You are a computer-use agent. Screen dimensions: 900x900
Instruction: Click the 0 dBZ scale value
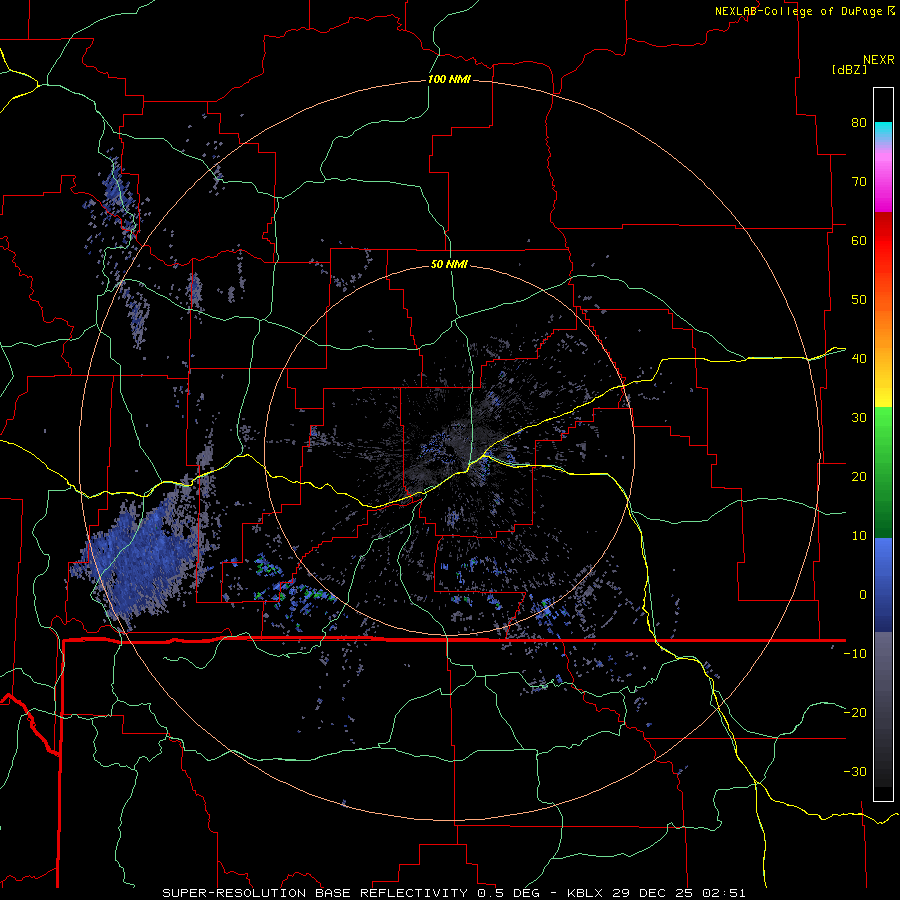(x=863, y=595)
